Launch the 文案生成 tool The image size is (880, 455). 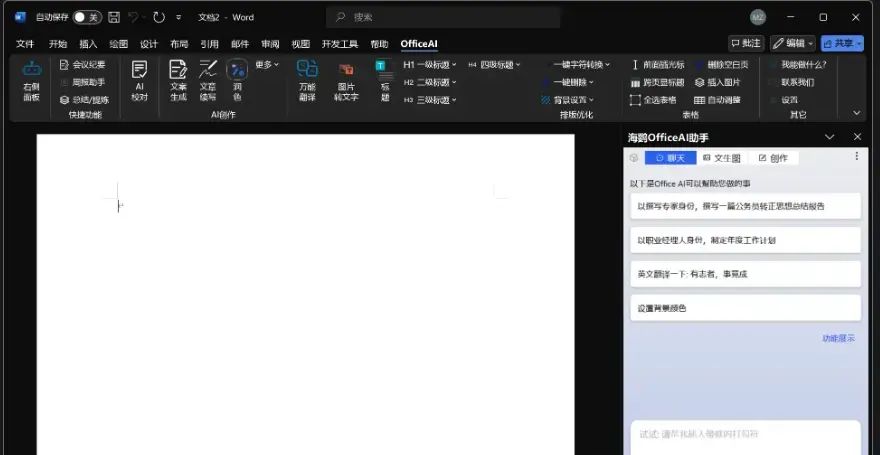[178, 81]
